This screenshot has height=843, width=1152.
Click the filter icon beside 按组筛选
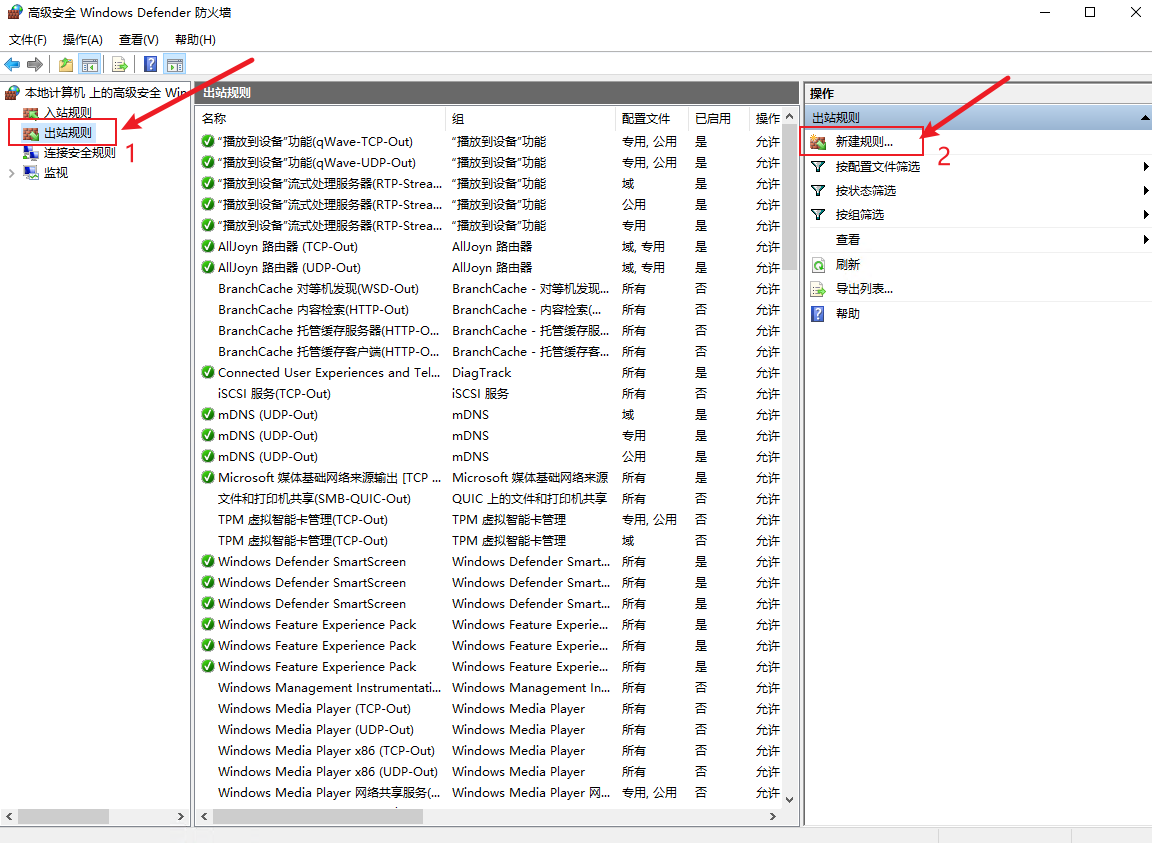(818, 215)
